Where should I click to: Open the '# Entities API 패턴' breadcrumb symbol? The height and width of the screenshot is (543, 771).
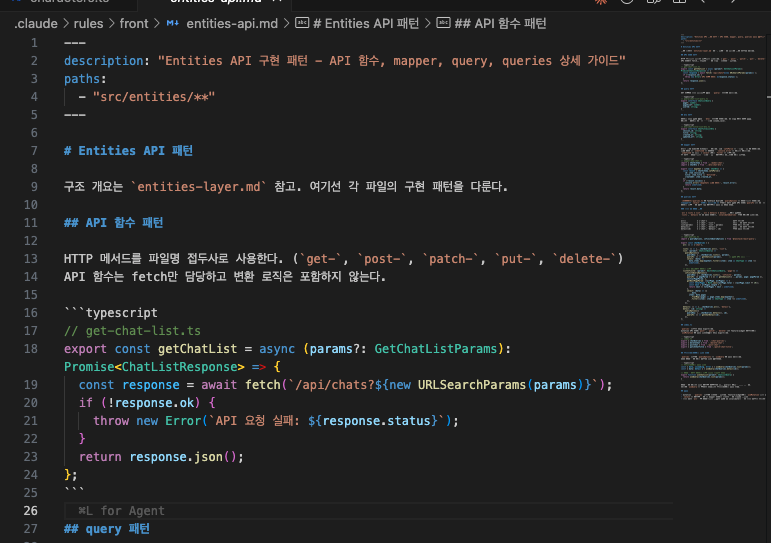click(366, 24)
